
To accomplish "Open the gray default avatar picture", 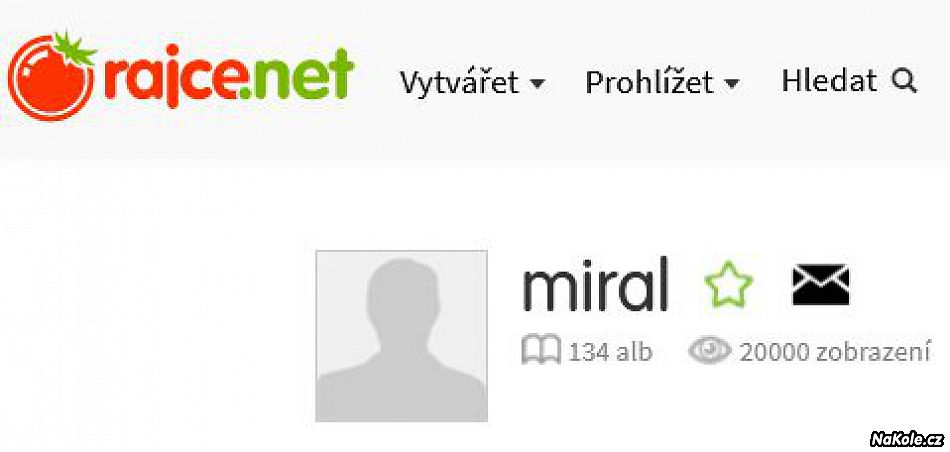I will click(402, 336).
